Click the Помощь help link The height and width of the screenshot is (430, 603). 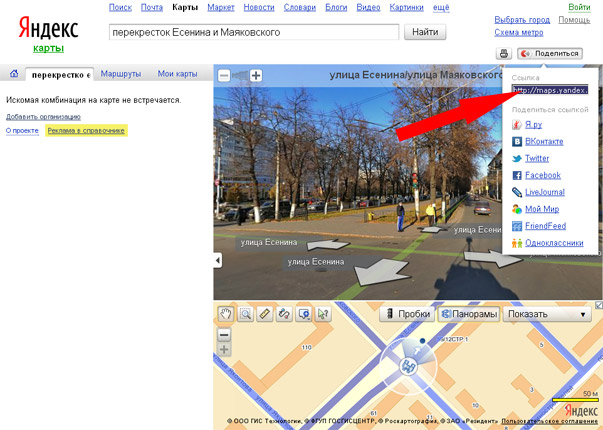pos(574,20)
